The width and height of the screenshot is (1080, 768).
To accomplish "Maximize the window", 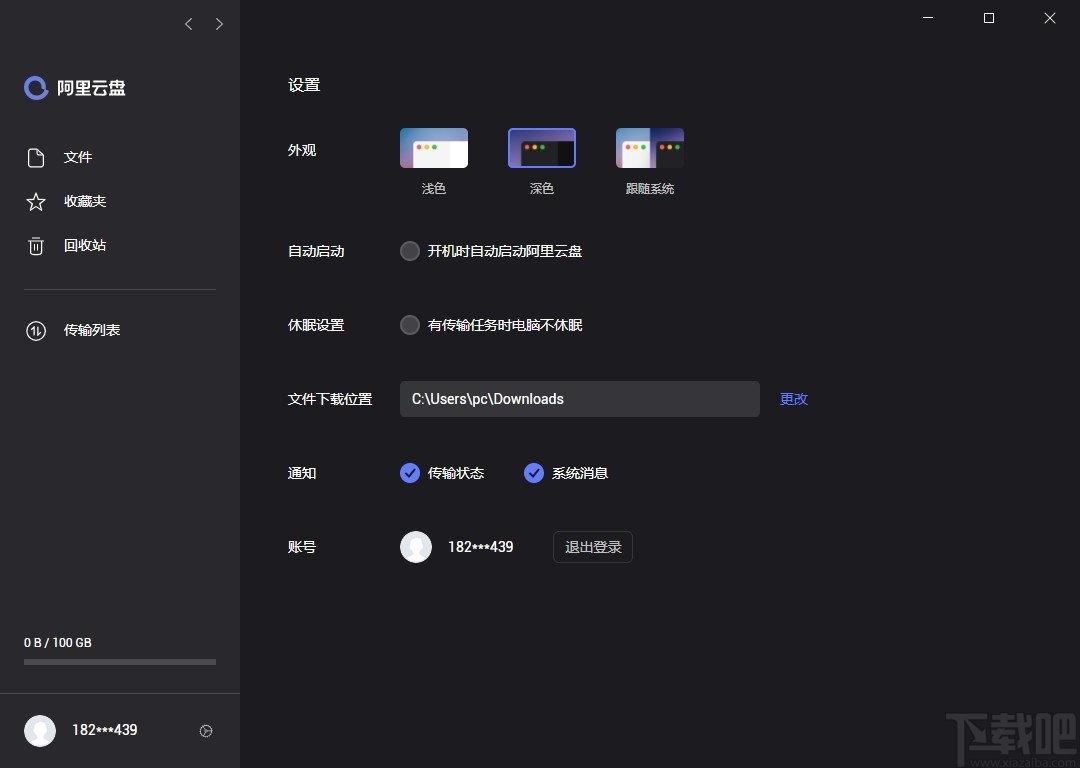I will click(989, 18).
